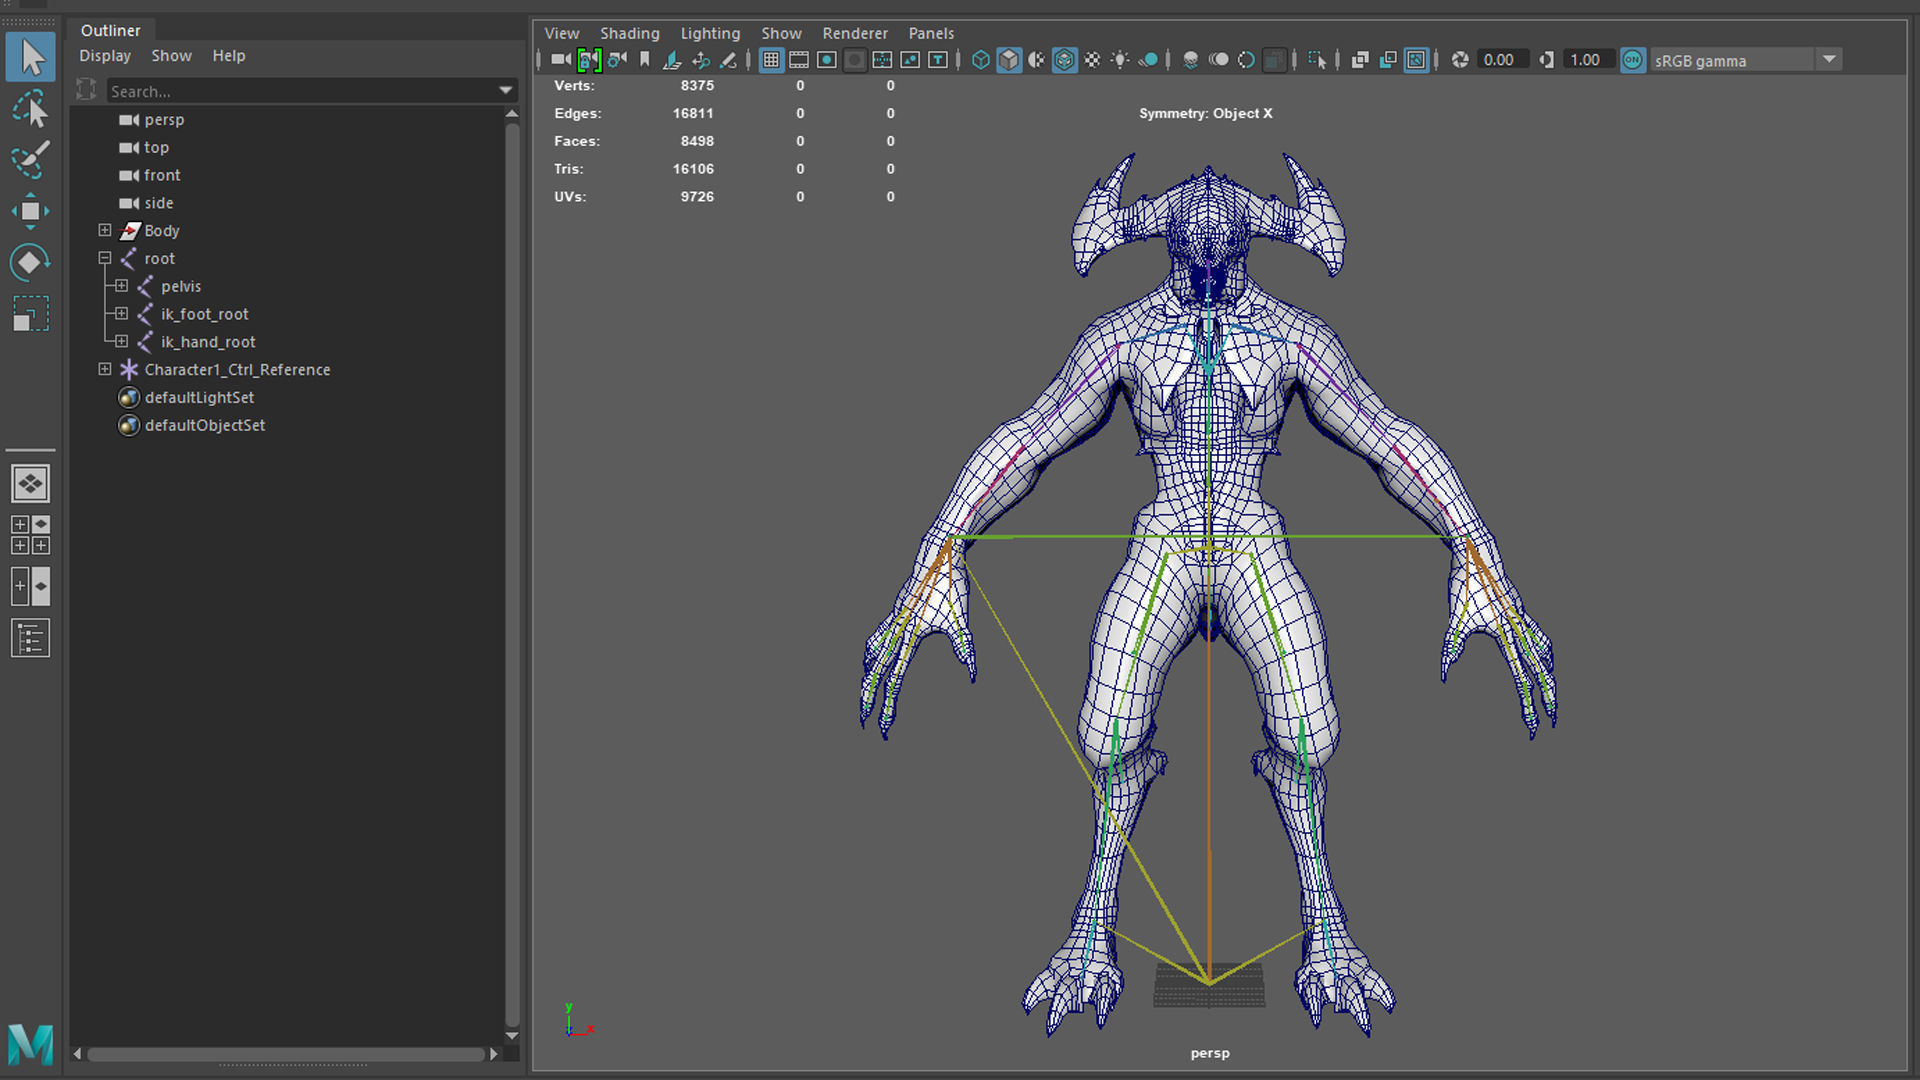Open the Outliner search filter dropdown arrow
This screenshot has height=1080, width=1920.
coord(506,91)
